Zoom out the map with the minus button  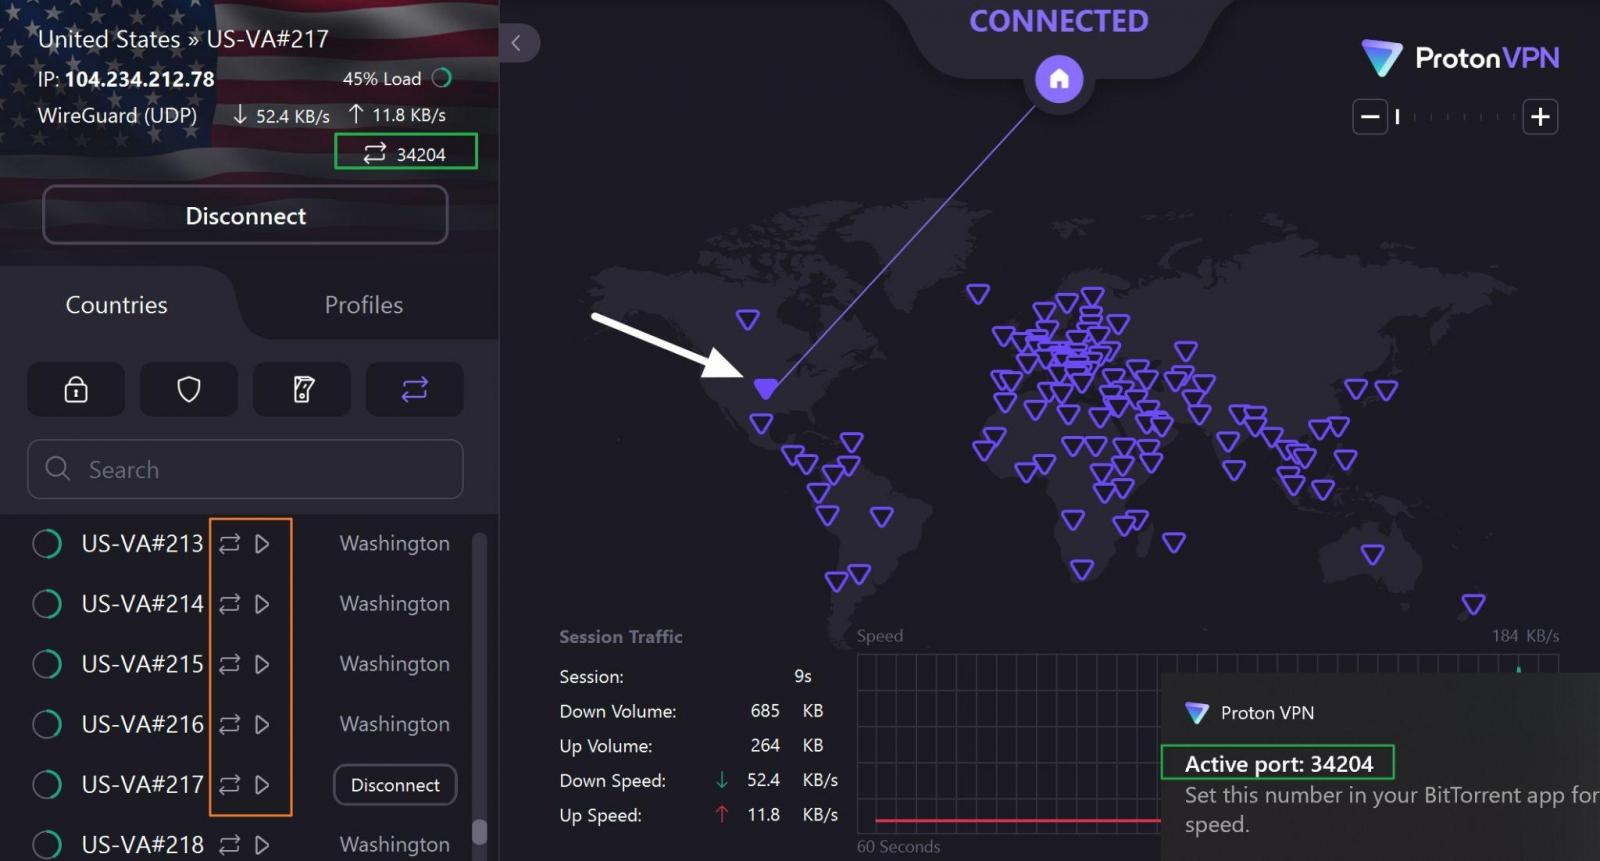pos(1370,117)
